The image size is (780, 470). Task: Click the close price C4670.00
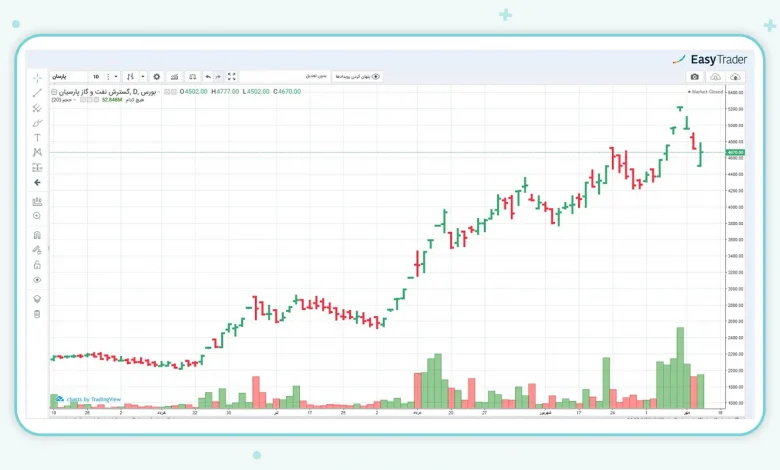click(x=287, y=92)
